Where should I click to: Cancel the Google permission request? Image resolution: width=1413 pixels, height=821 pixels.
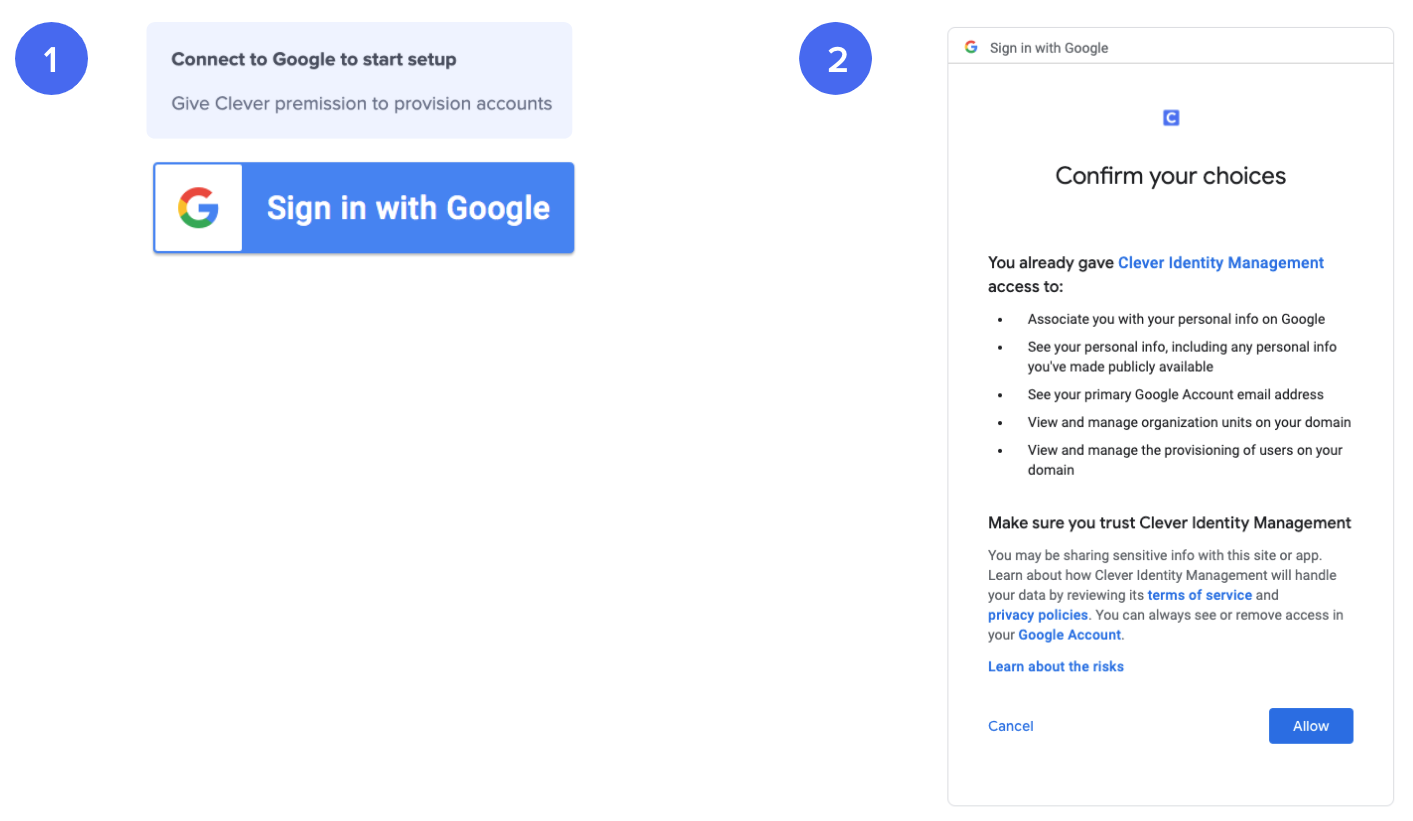(x=1011, y=726)
